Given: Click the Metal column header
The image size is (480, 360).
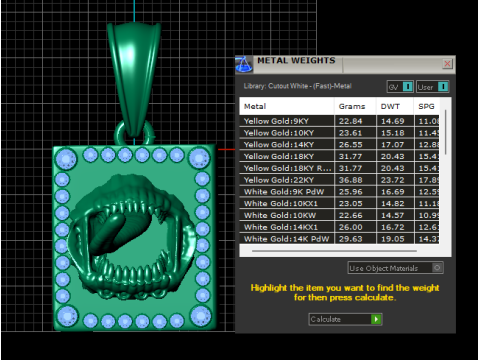Looking at the screenshot, I should [x=287, y=106].
